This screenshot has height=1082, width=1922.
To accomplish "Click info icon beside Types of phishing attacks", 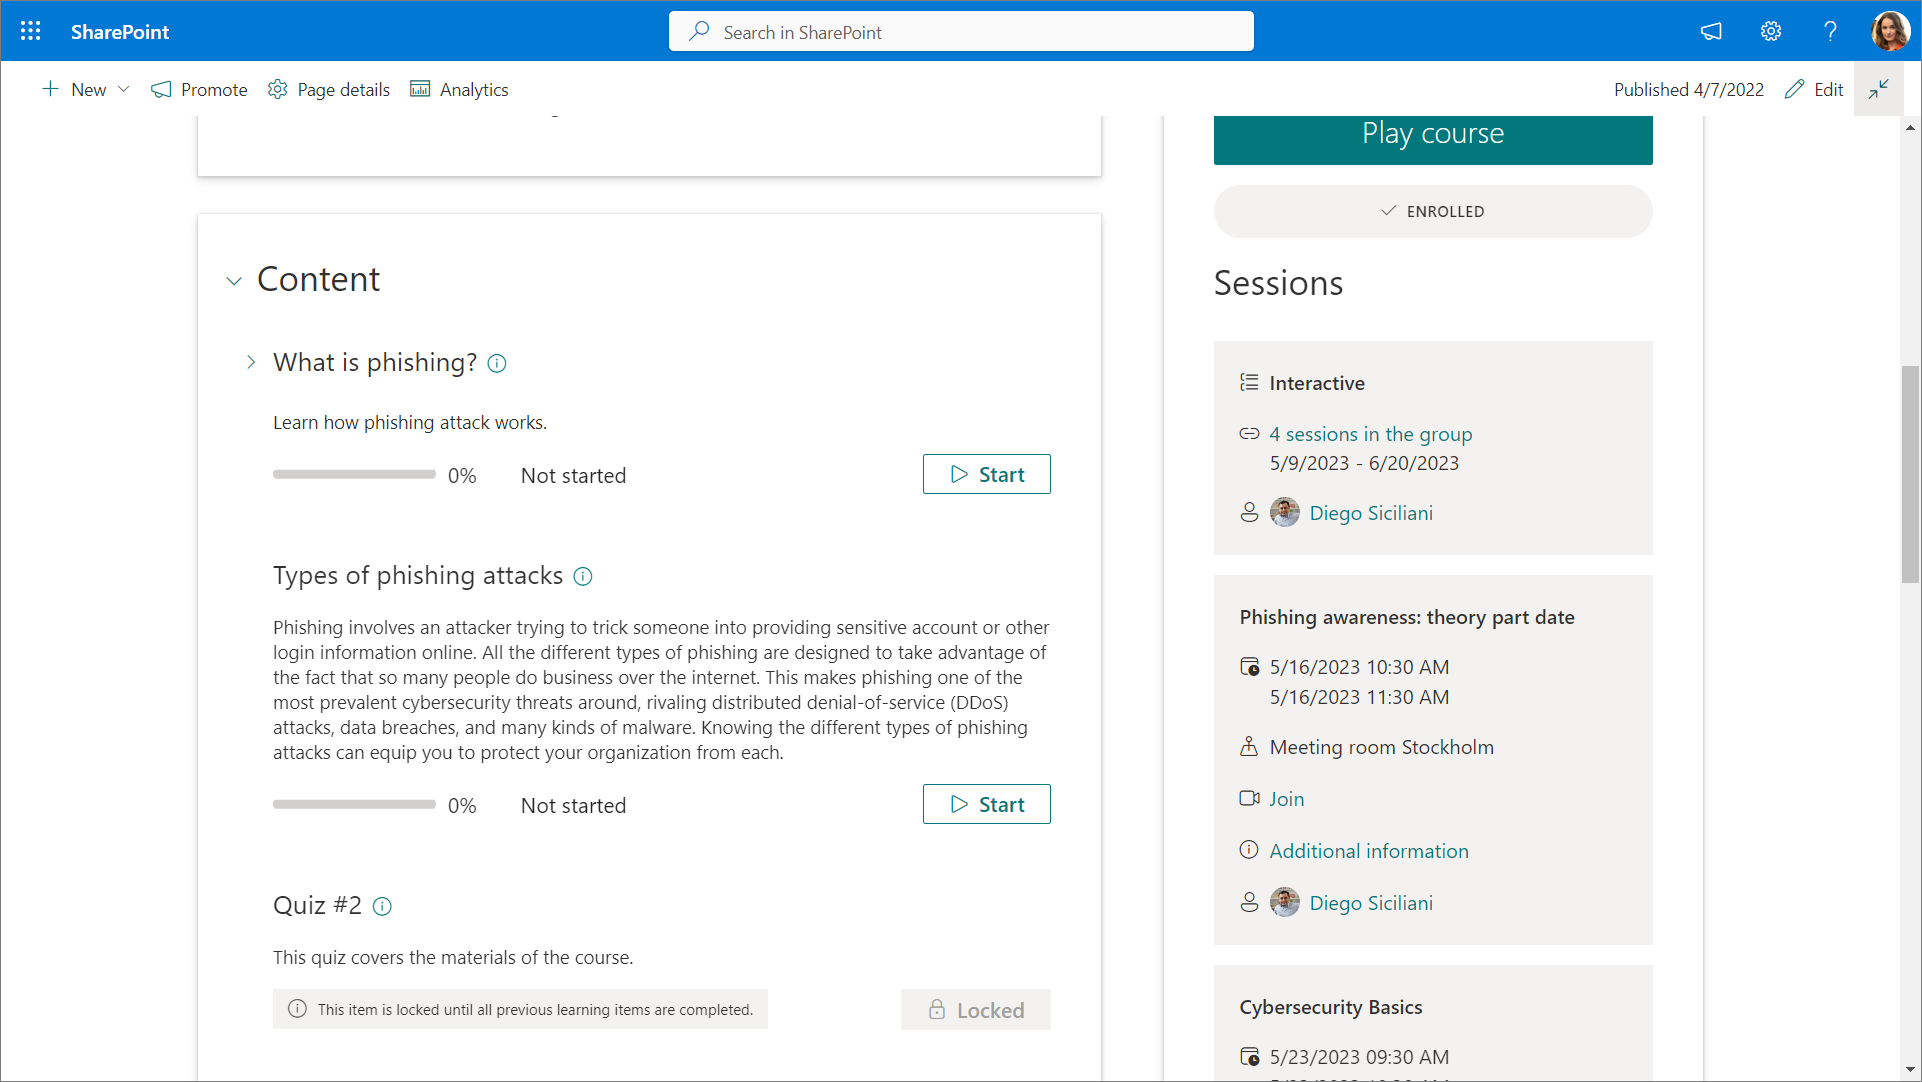I will tap(583, 577).
